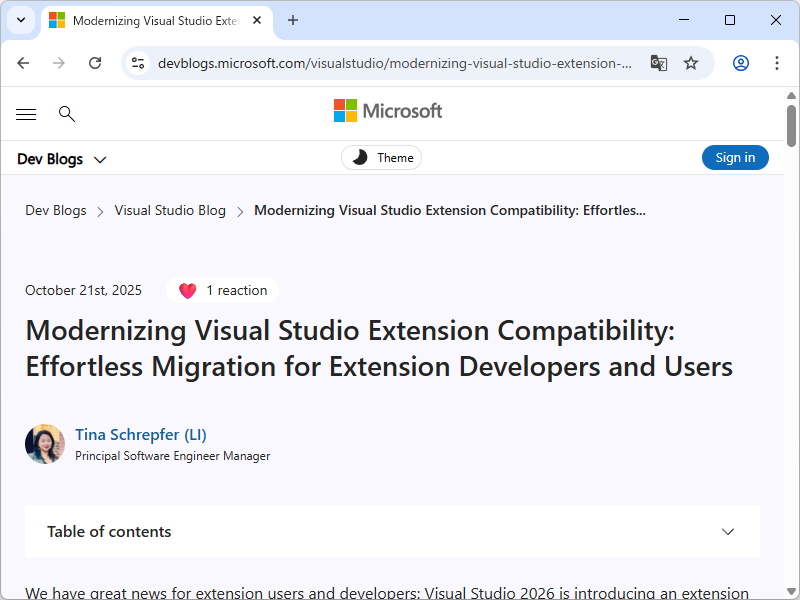
Task: Open the hamburger navigation menu
Action: coord(26,114)
